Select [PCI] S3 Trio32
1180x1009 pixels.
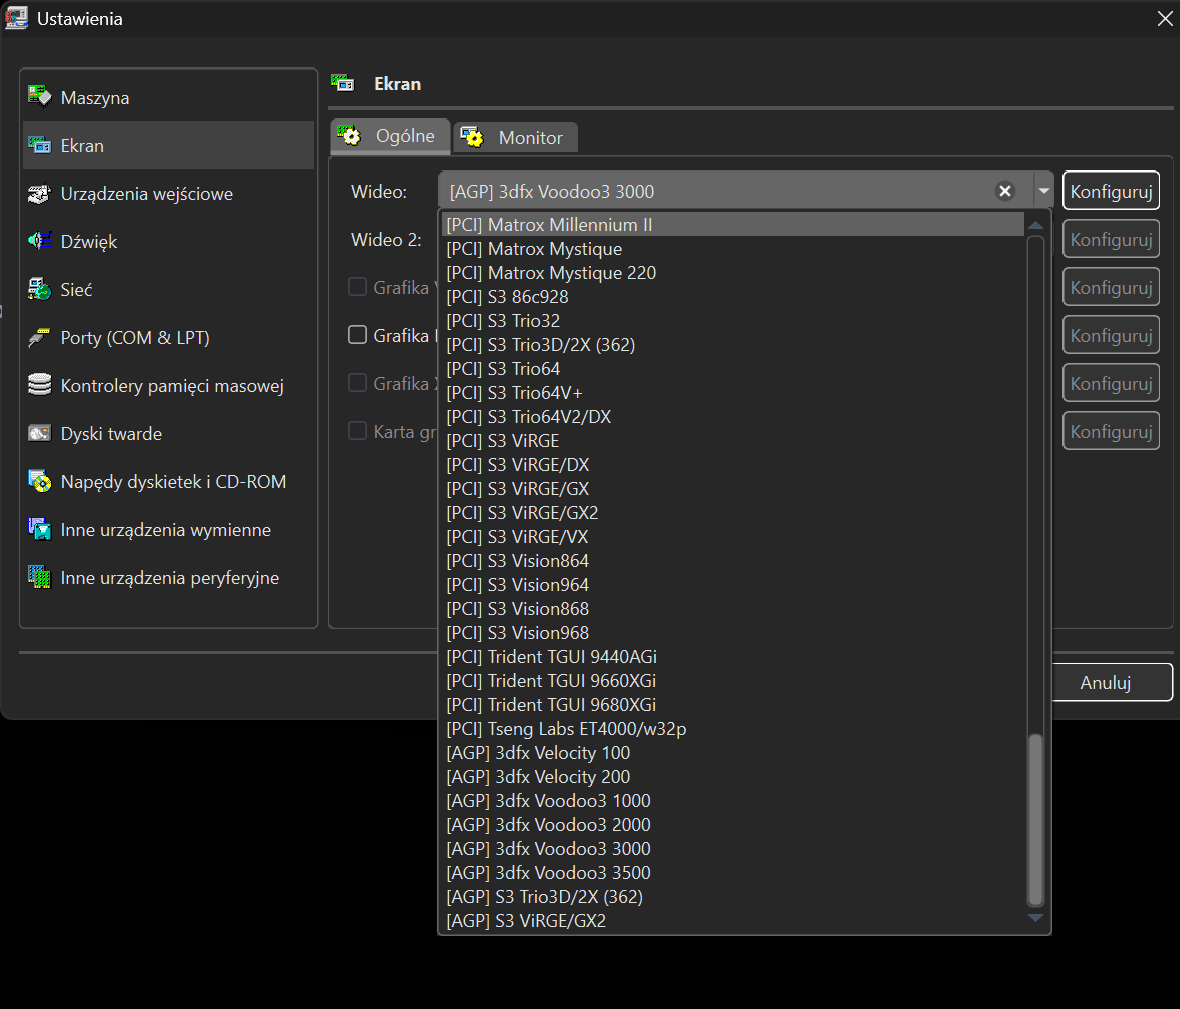pos(732,321)
